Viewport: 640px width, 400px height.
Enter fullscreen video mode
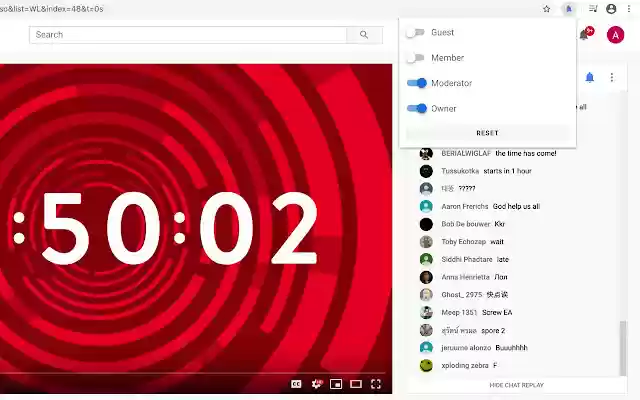376,384
